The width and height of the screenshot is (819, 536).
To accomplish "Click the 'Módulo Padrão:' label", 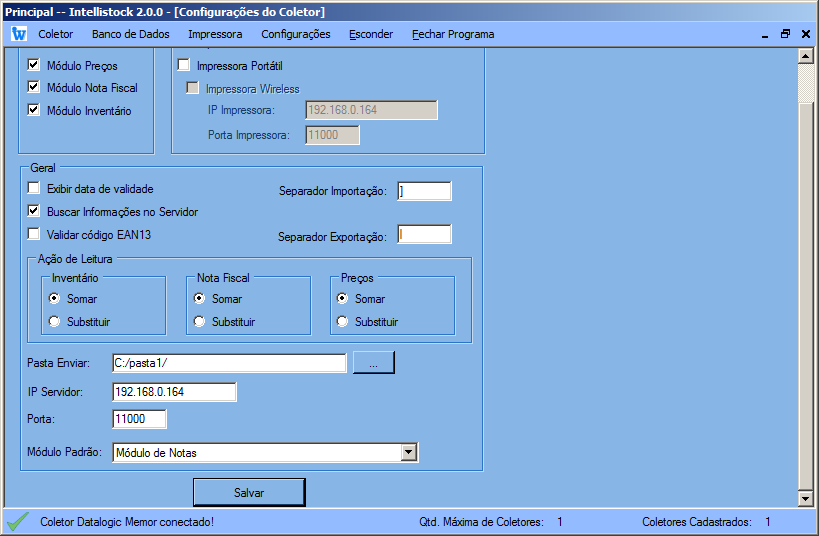I will point(64,452).
